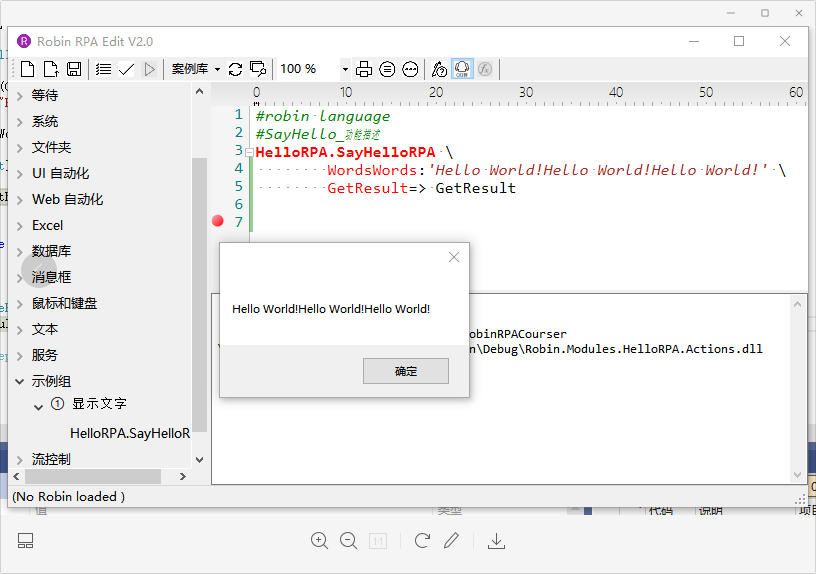Open the 案例库 dropdown
The height and width of the screenshot is (574, 816).
196,69
